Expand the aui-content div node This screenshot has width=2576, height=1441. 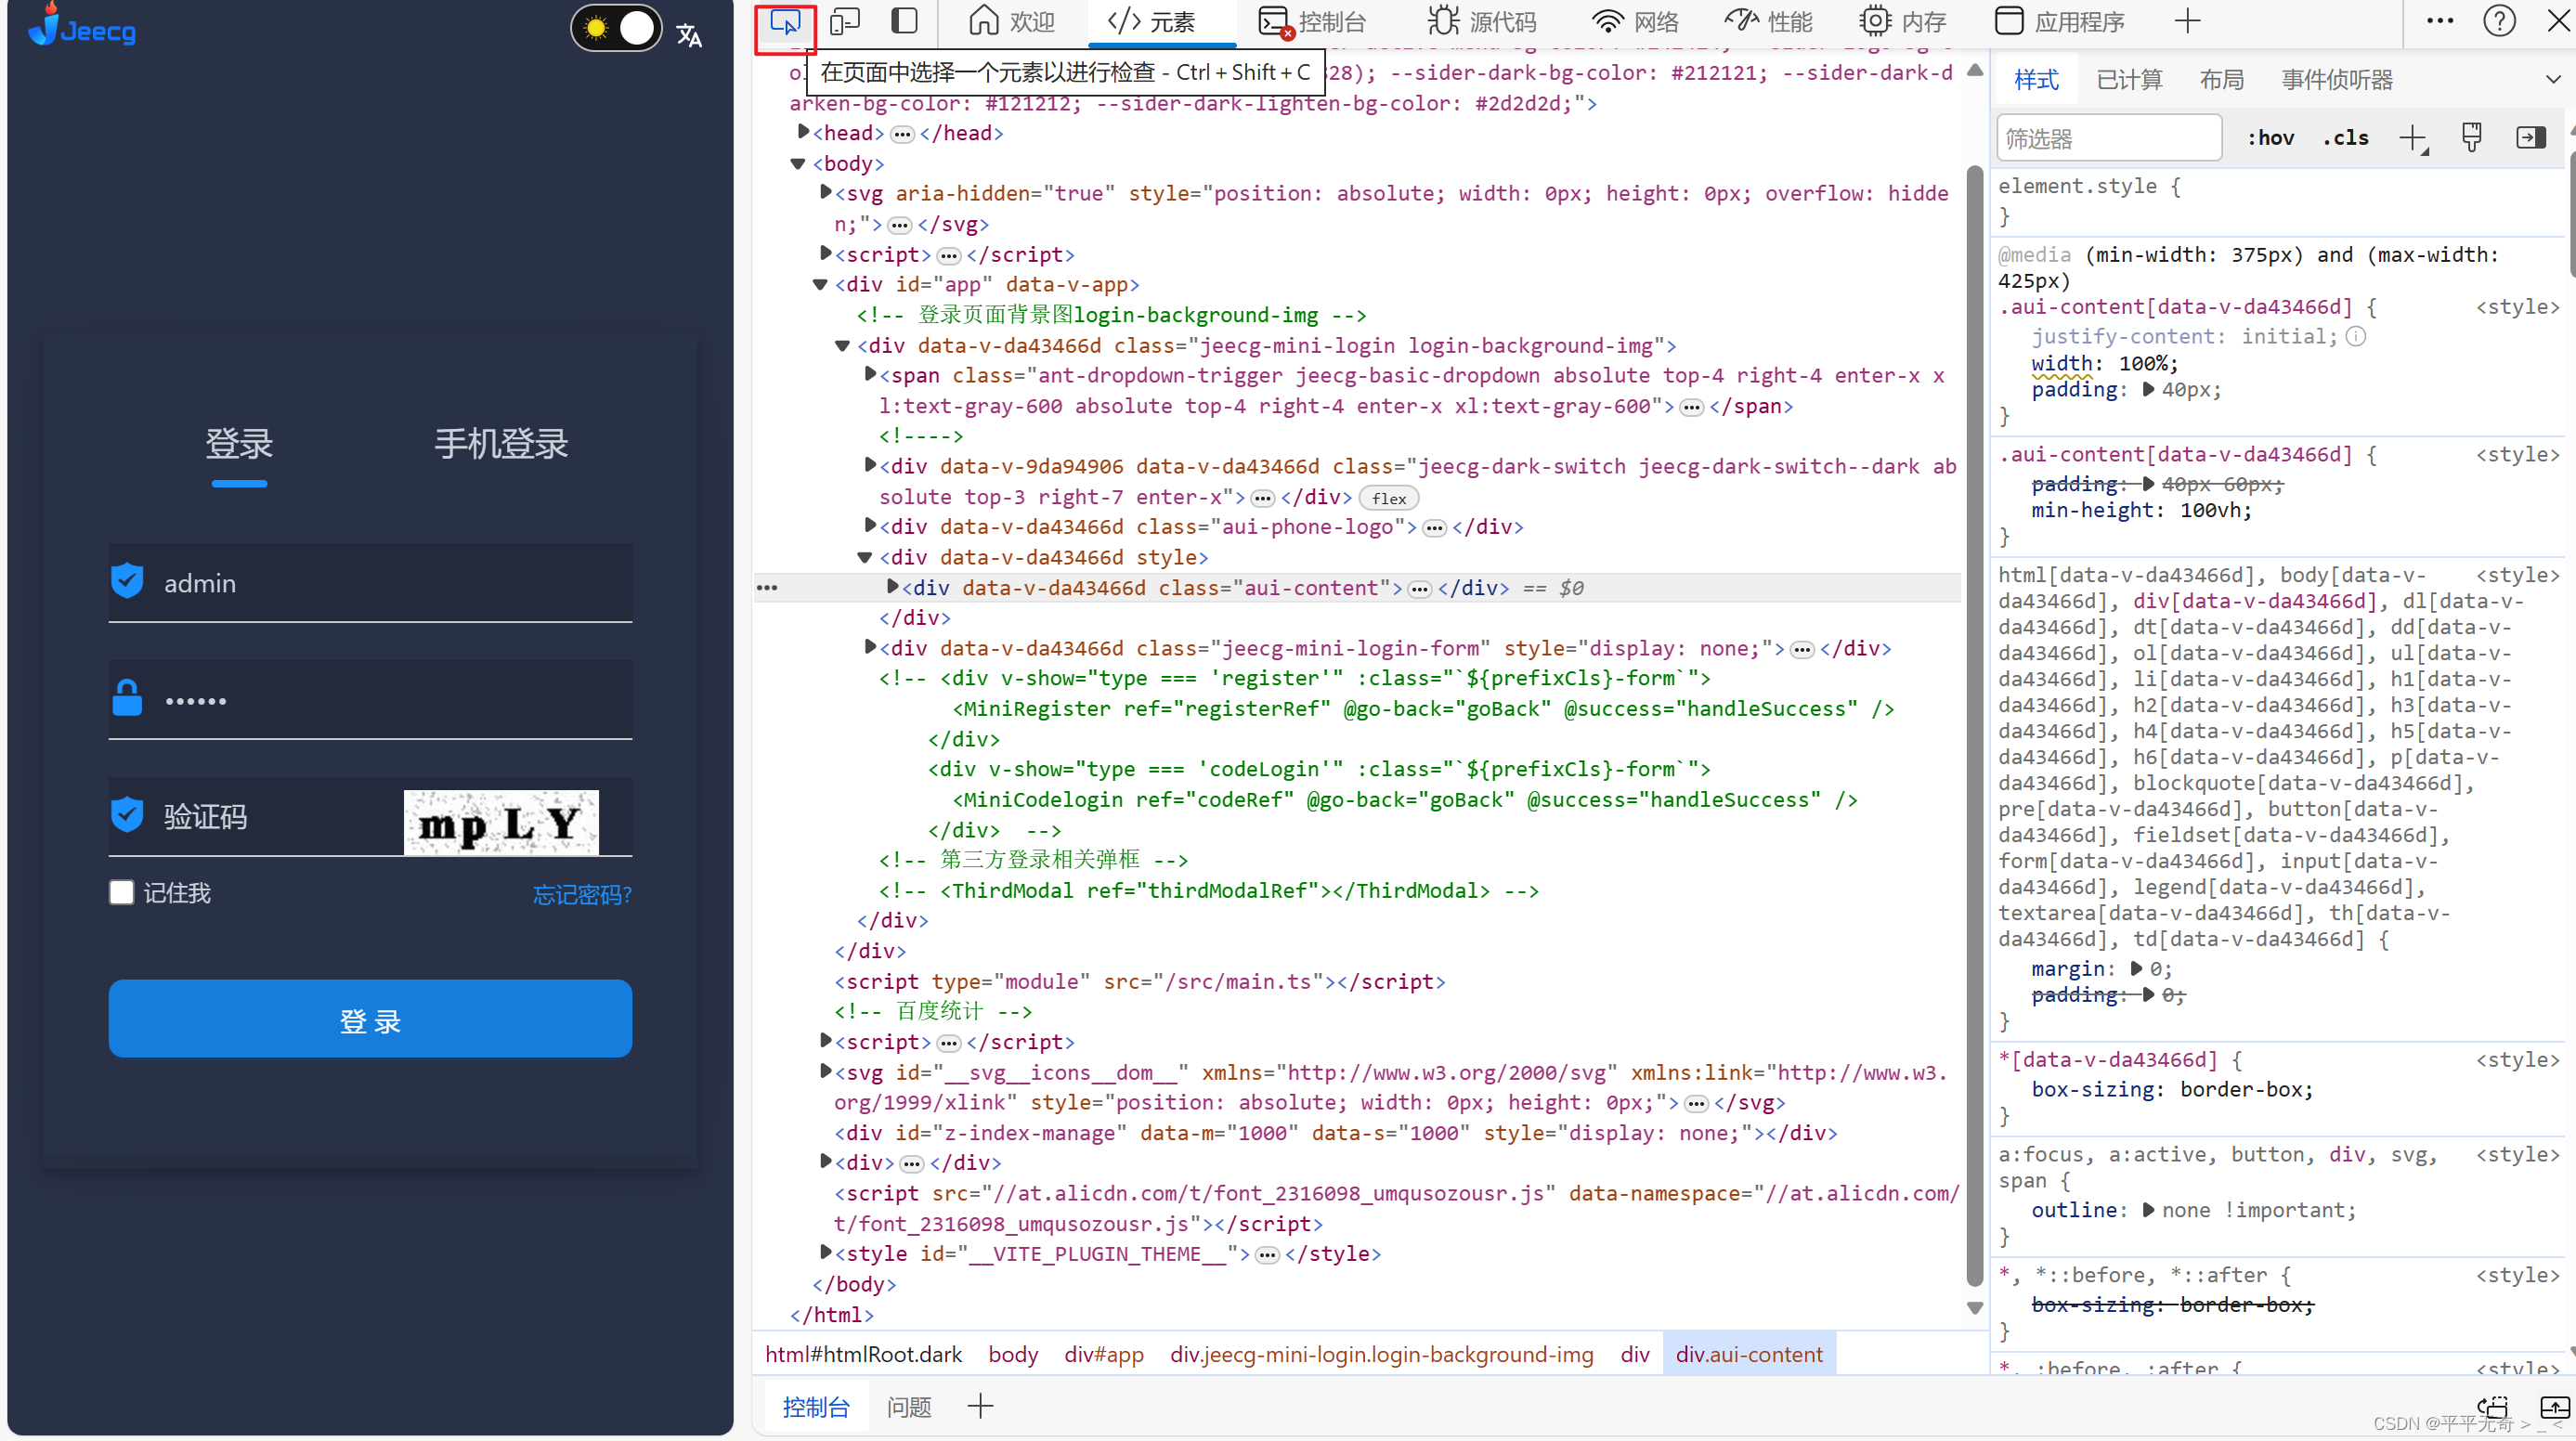click(x=893, y=586)
